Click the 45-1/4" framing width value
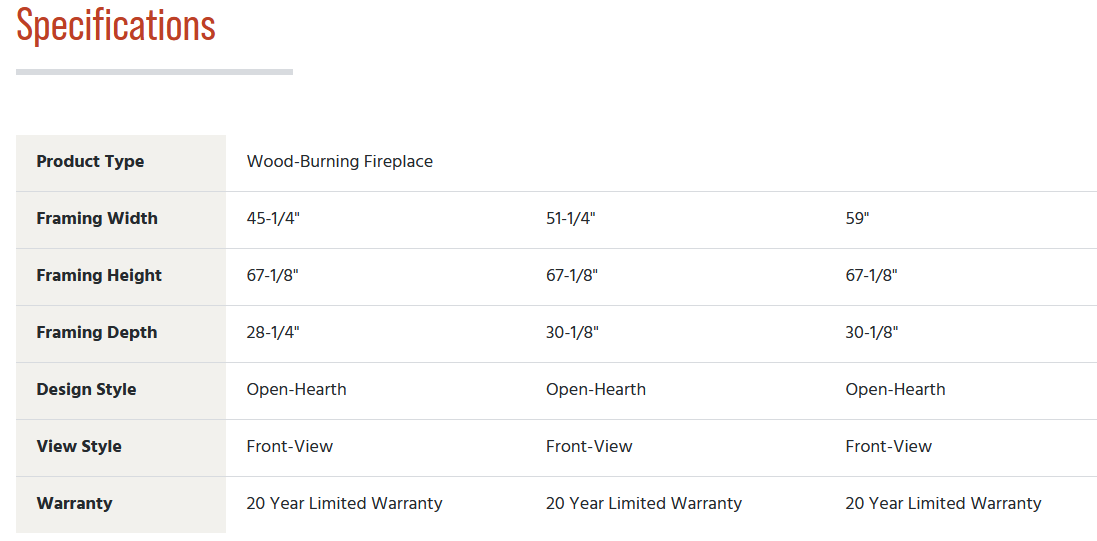Viewport: 1097px width, 541px height. click(x=273, y=218)
